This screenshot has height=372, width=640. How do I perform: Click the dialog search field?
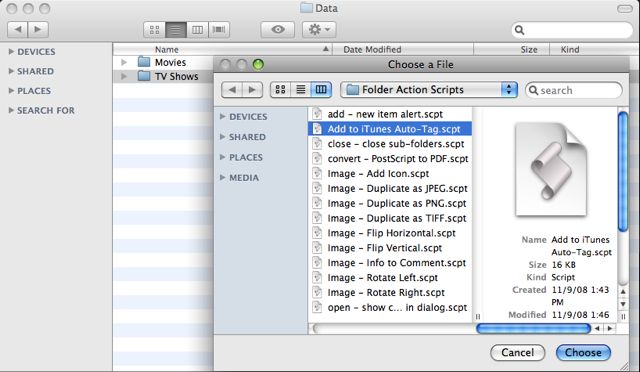[574, 90]
